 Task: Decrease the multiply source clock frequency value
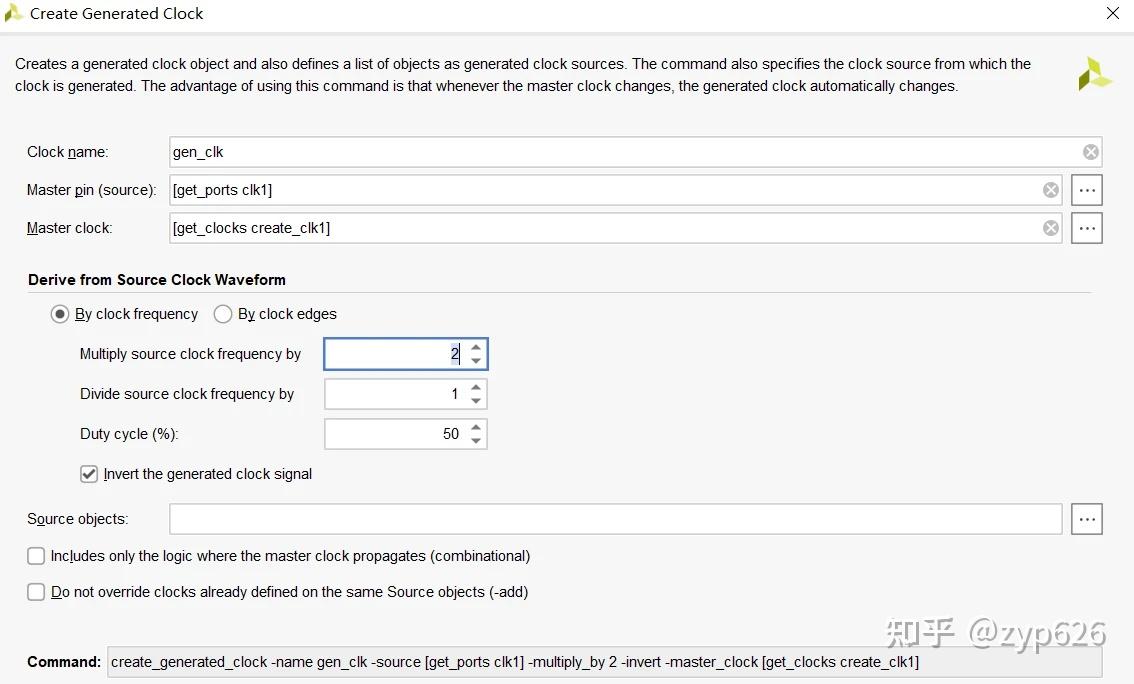coord(476,361)
